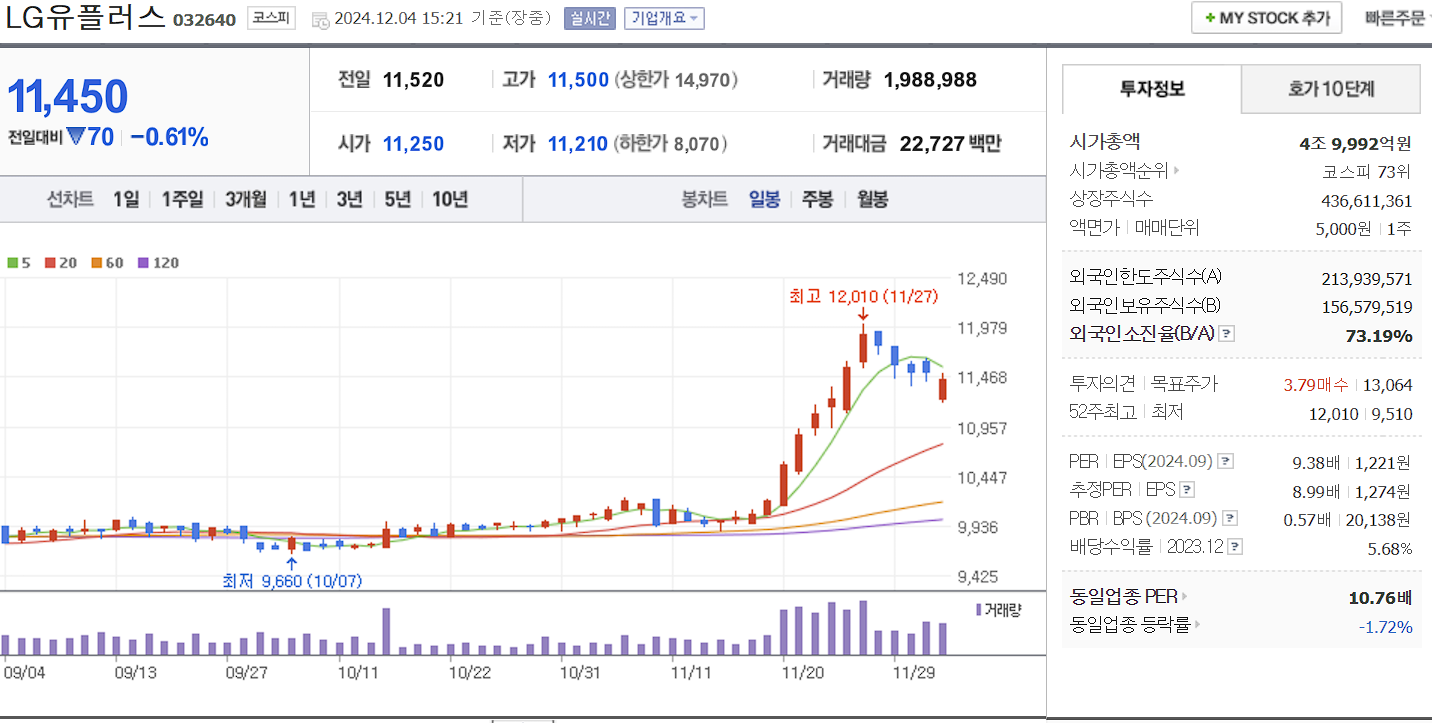
Task: Click the green 5-day moving average legend square
Action: tap(12, 263)
